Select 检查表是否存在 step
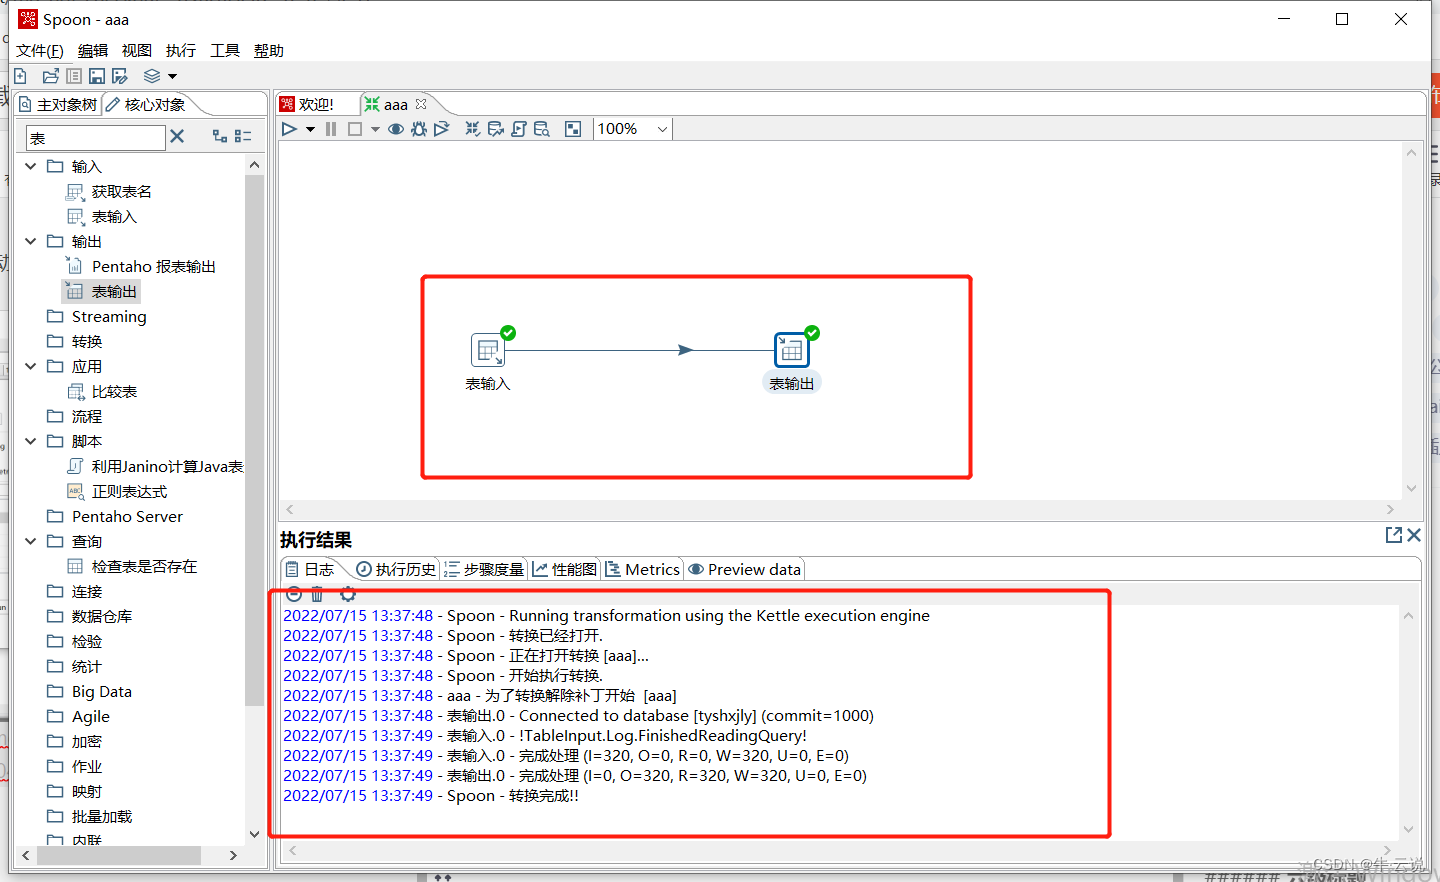This screenshot has height=882, width=1440. pyautogui.click(x=144, y=566)
